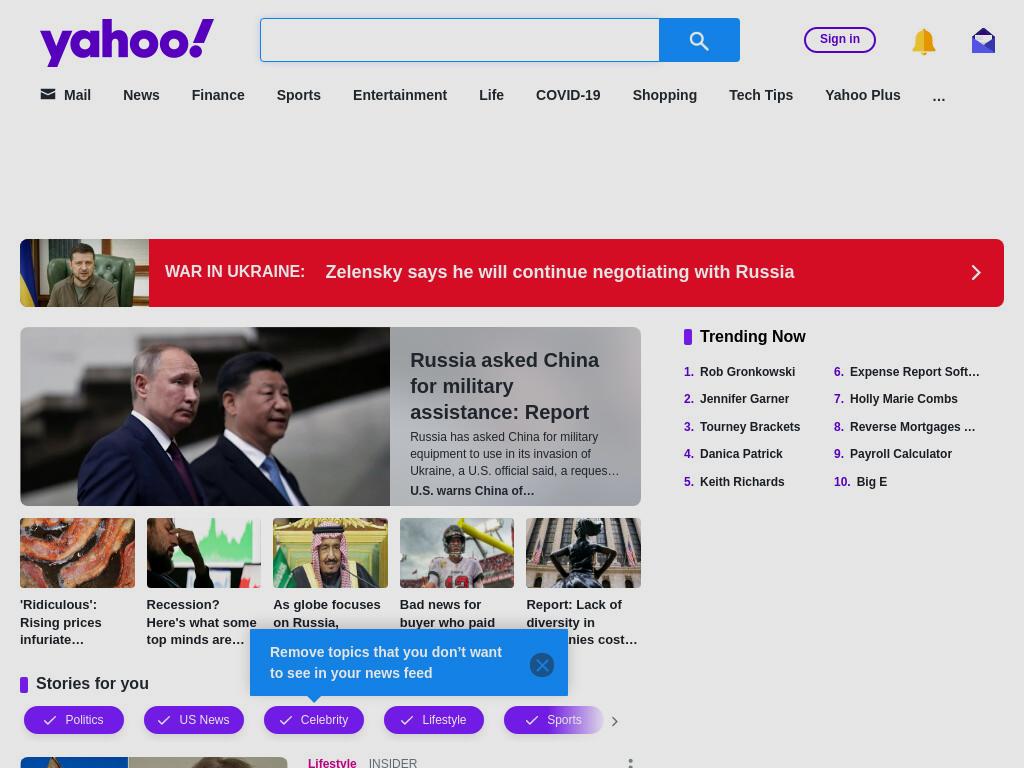Open the Life section
The height and width of the screenshot is (768, 1024).
491,95
